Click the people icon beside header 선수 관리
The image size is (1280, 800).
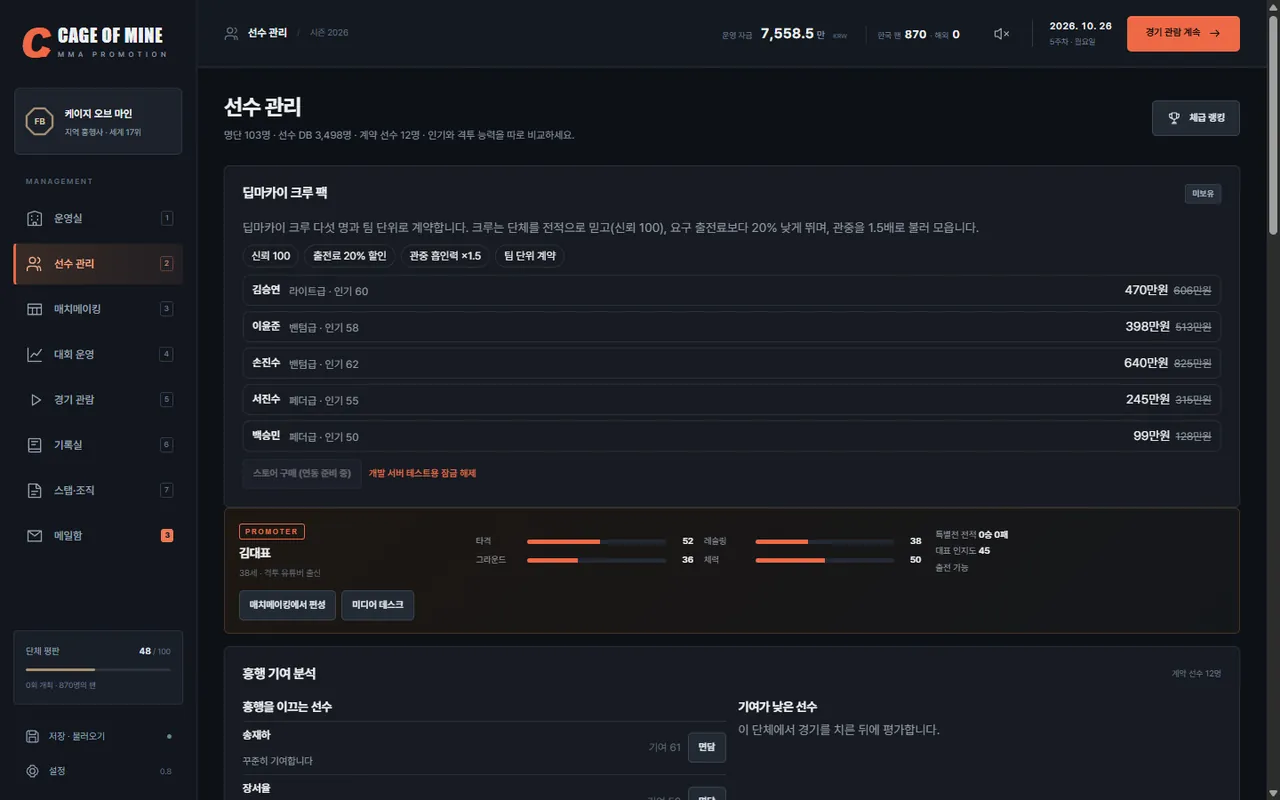pos(232,33)
